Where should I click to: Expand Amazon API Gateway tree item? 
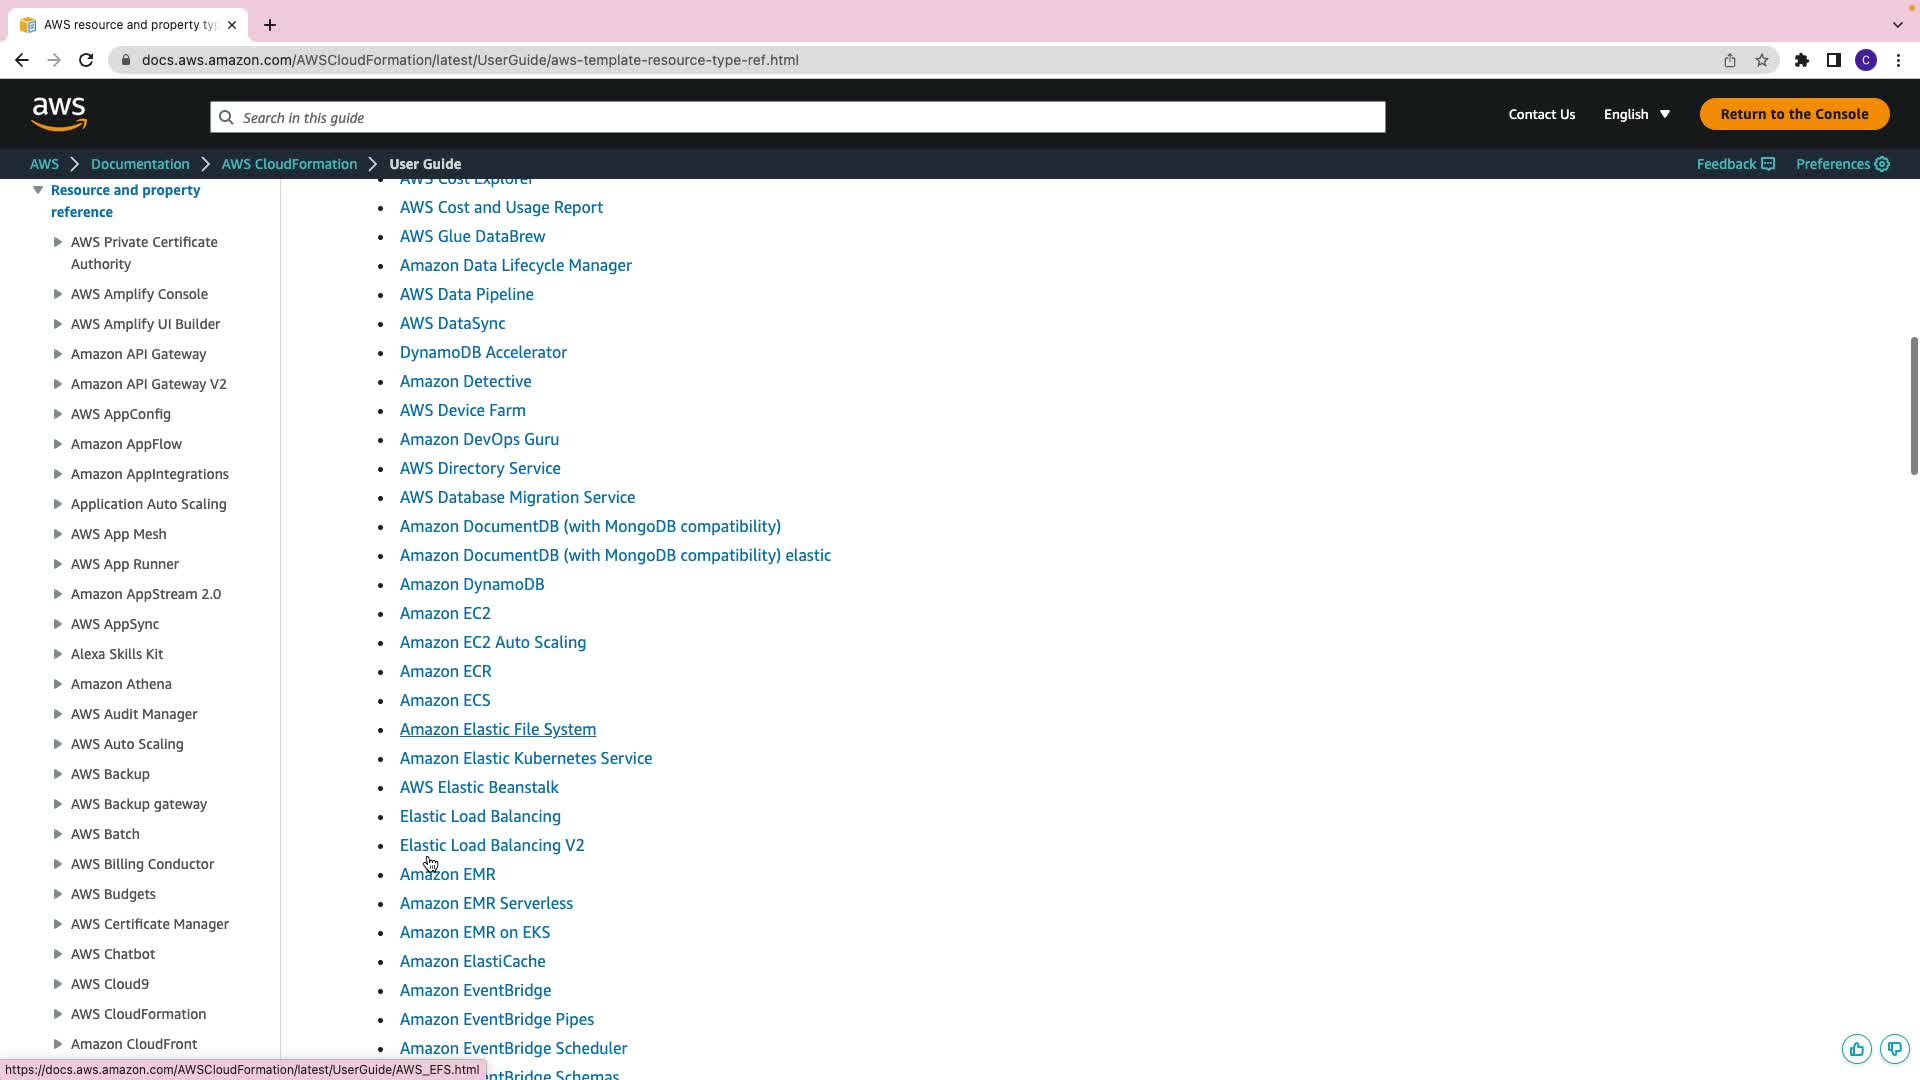pyautogui.click(x=58, y=354)
